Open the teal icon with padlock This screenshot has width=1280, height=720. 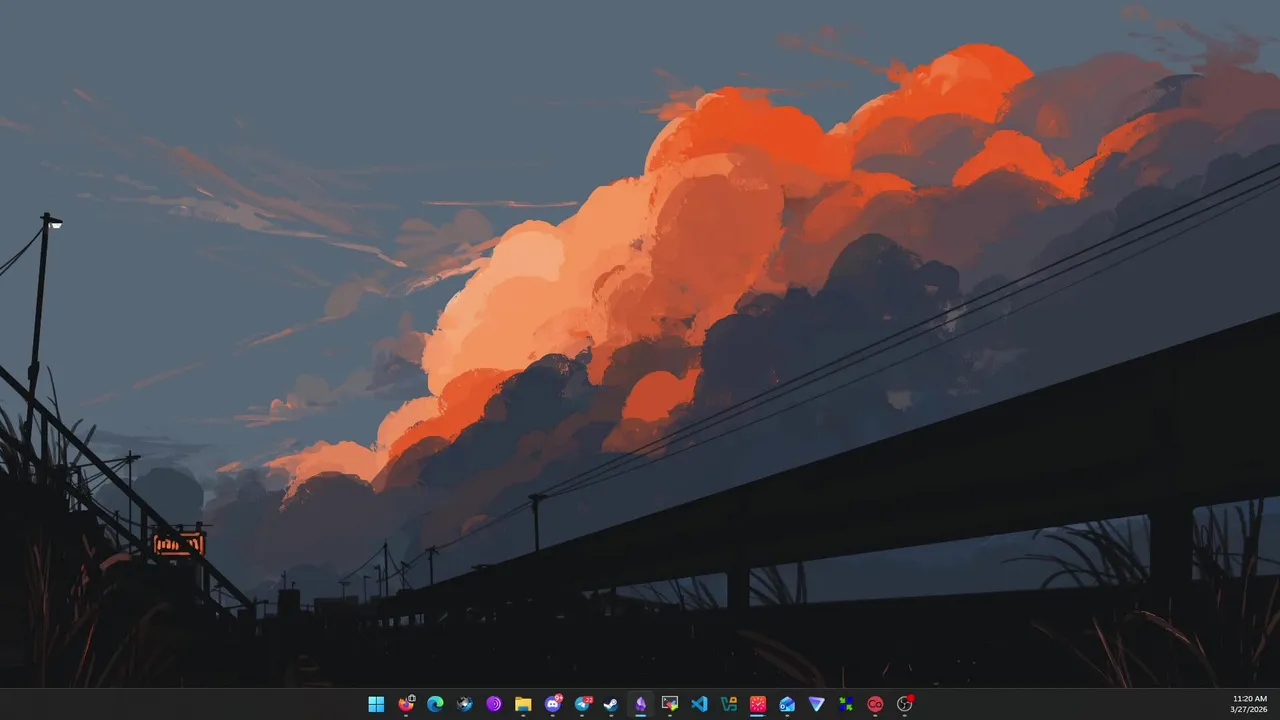click(729, 704)
